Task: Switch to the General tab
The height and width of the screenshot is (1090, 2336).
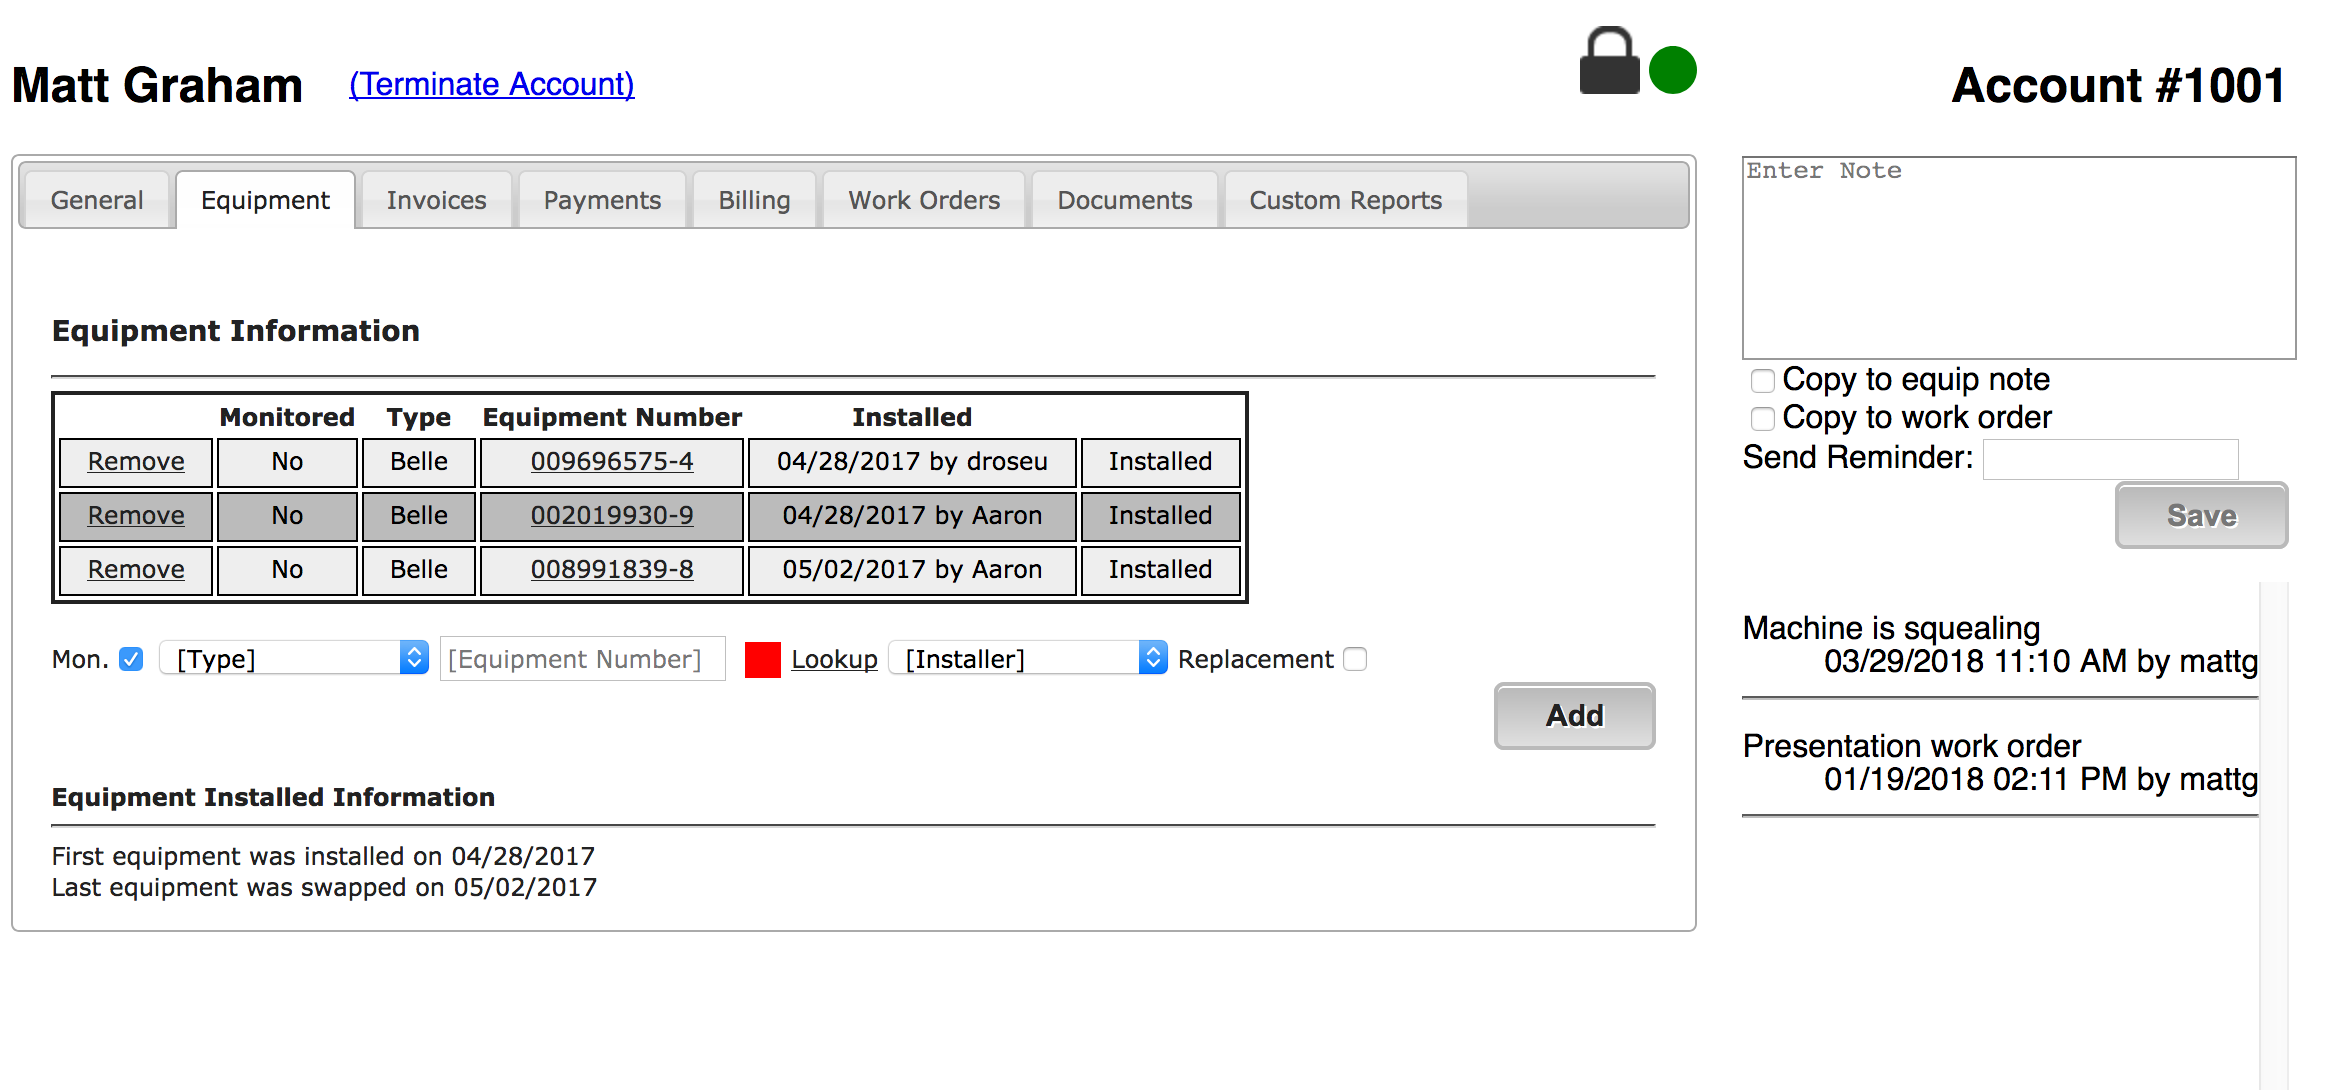Action: (x=97, y=200)
